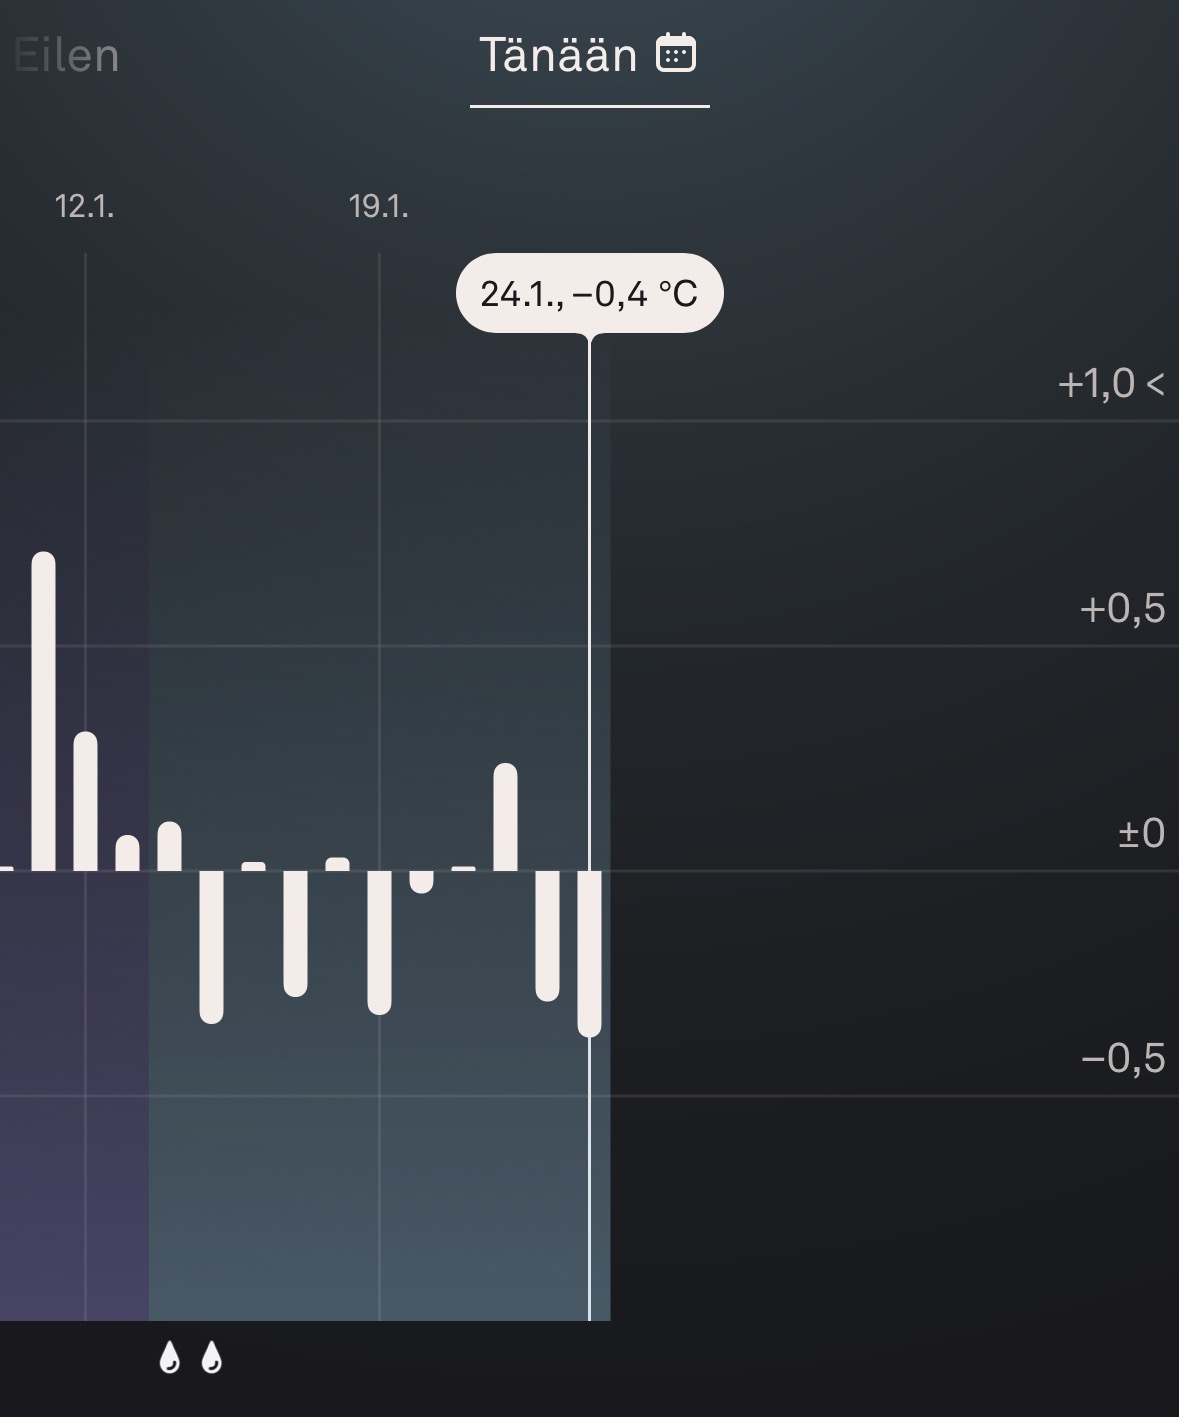
Task: Tap the +1,0 < axis label
Action: tap(1110, 384)
